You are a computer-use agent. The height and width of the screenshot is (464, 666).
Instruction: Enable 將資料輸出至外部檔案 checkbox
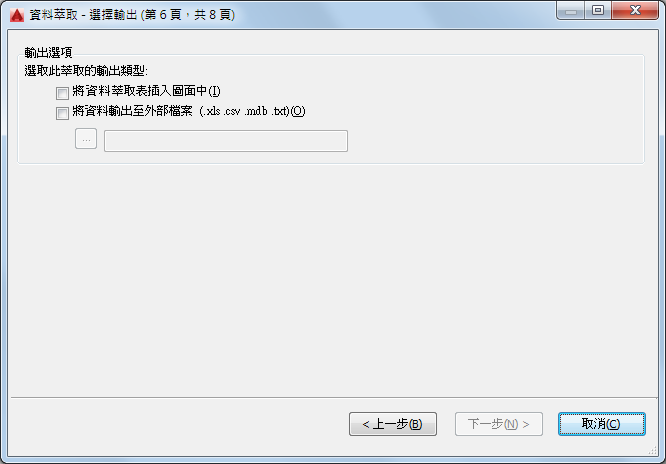pyautogui.click(x=62, y=113)
